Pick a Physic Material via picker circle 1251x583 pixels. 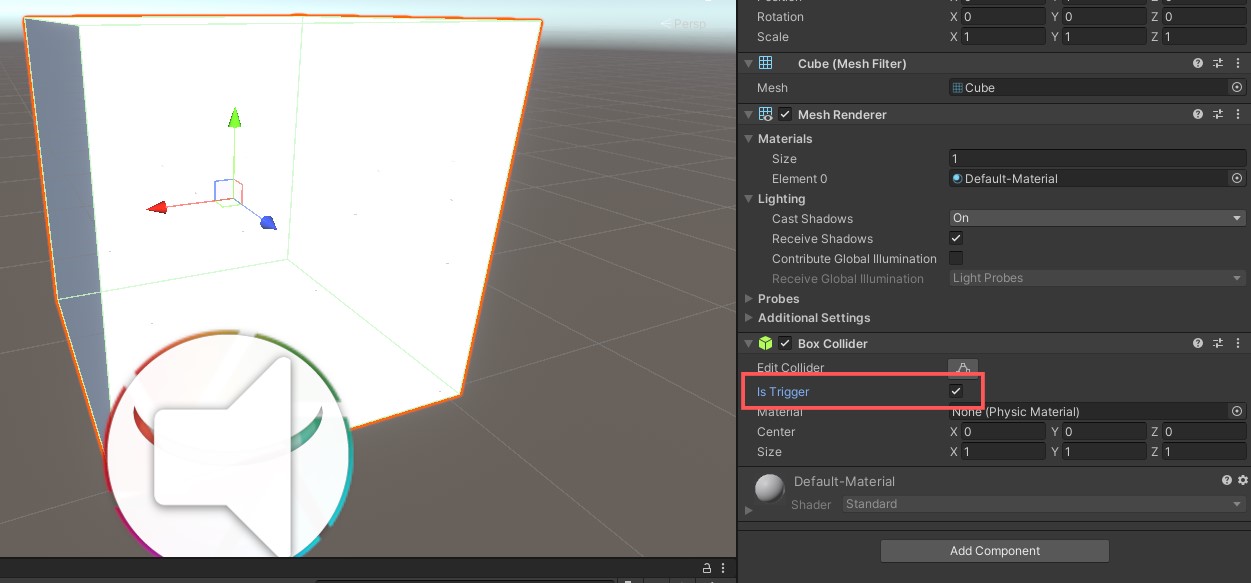(1237, 412)
